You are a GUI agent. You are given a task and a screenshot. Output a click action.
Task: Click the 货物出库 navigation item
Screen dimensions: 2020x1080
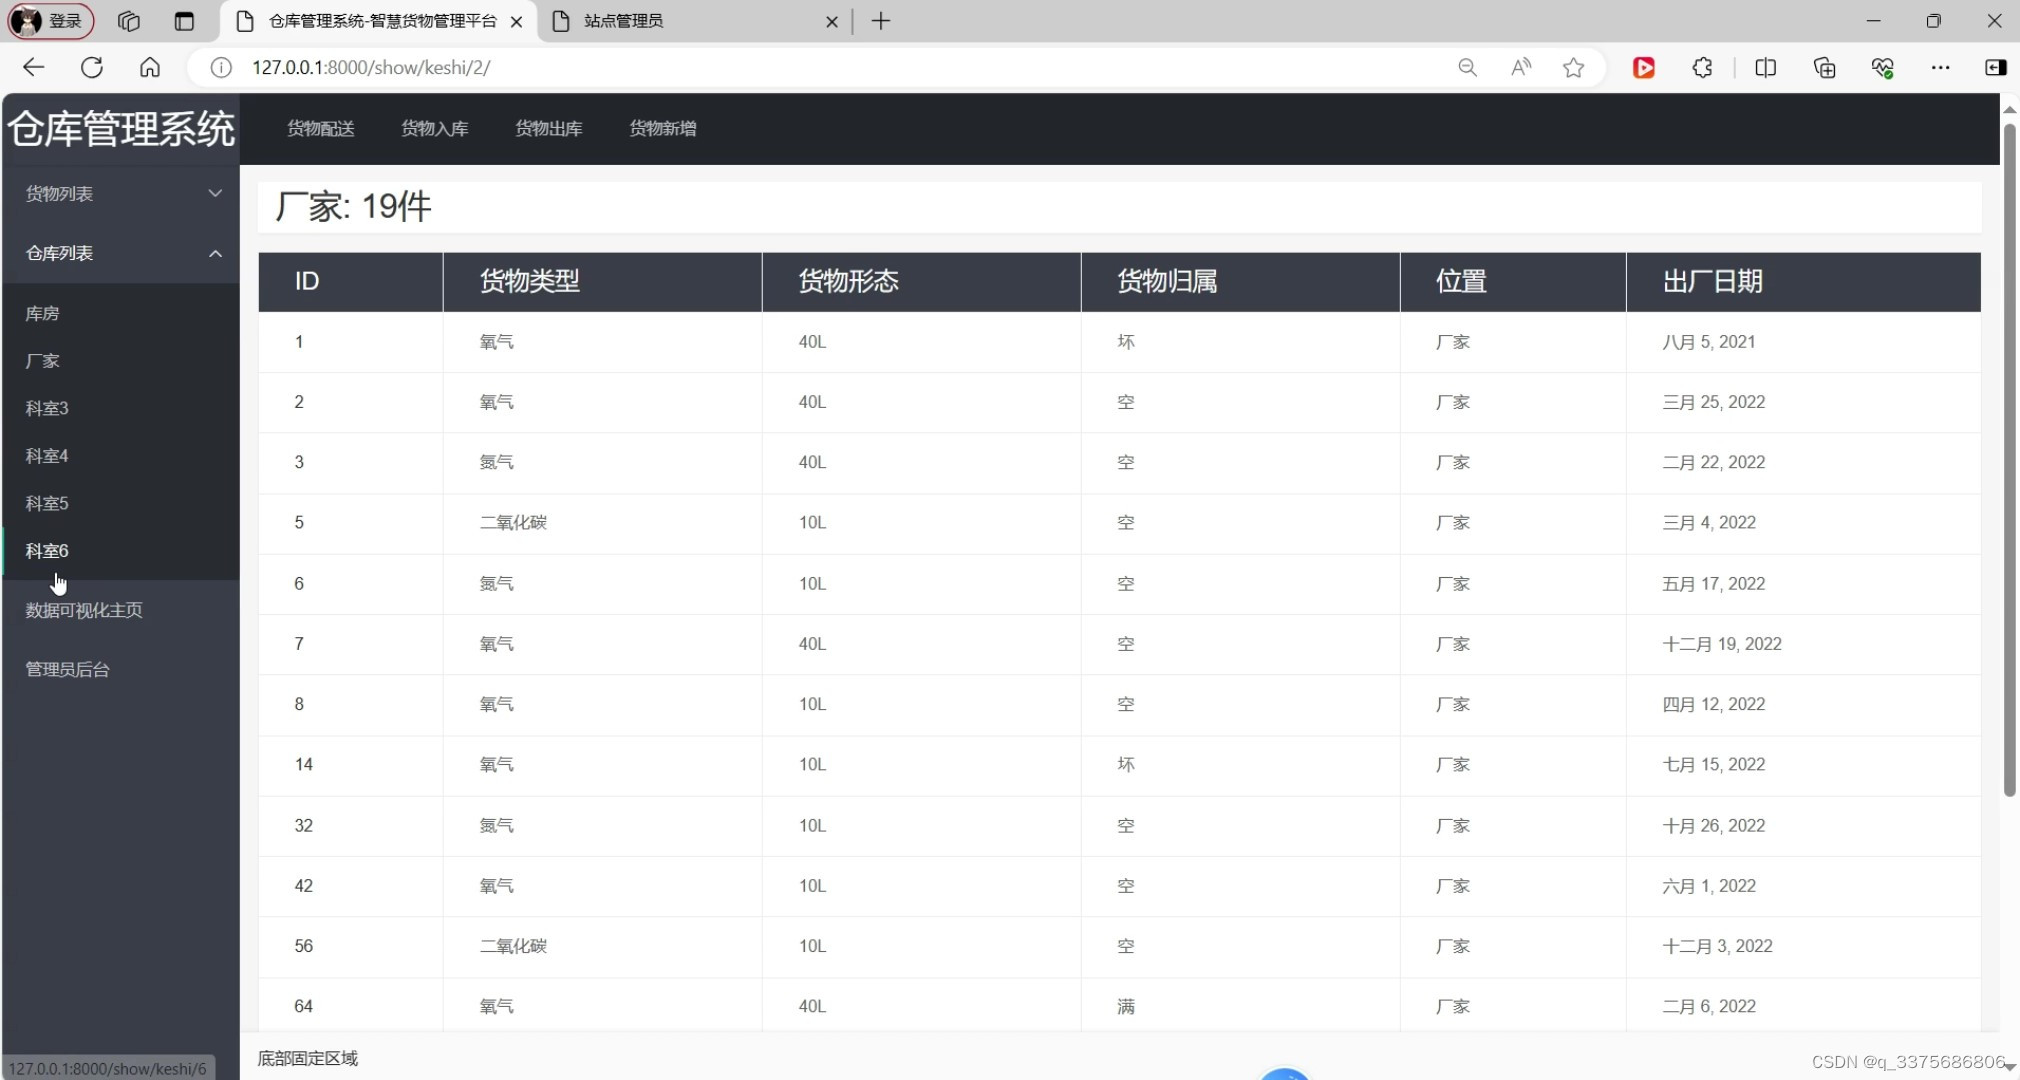(548, 128)
